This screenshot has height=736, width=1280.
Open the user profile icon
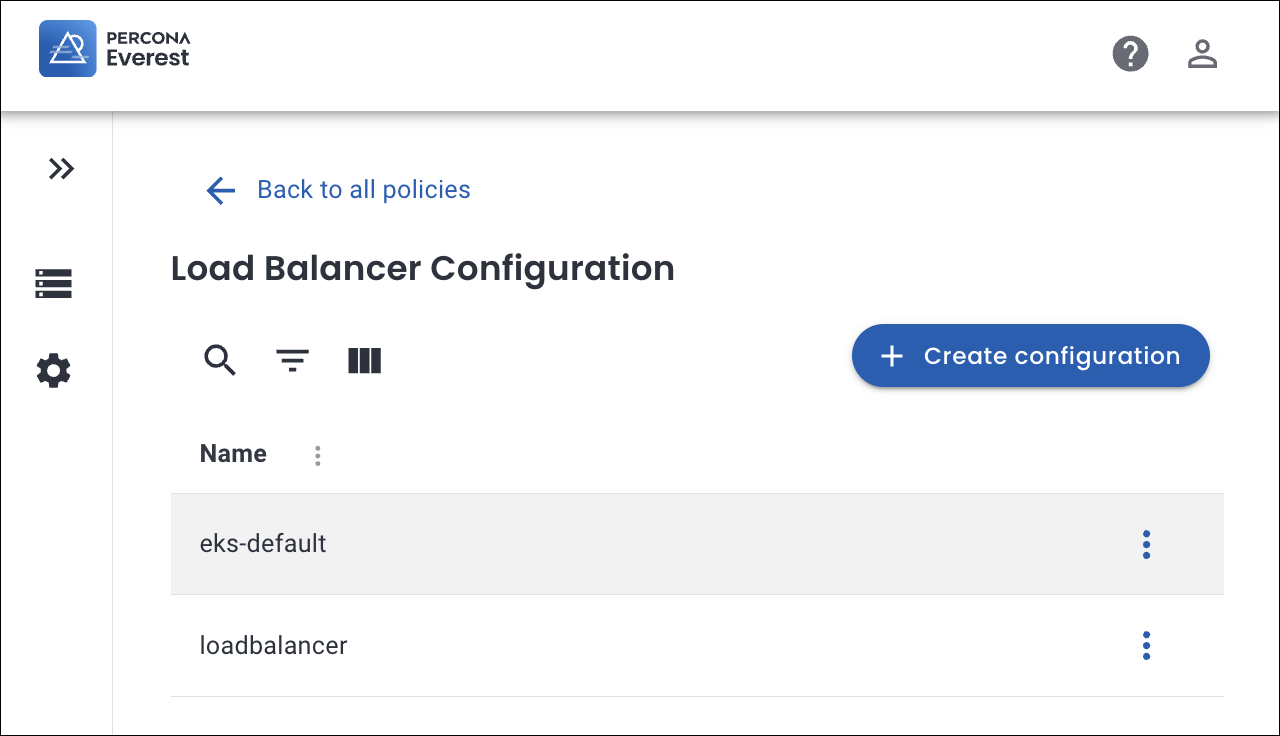point(1201,53)
